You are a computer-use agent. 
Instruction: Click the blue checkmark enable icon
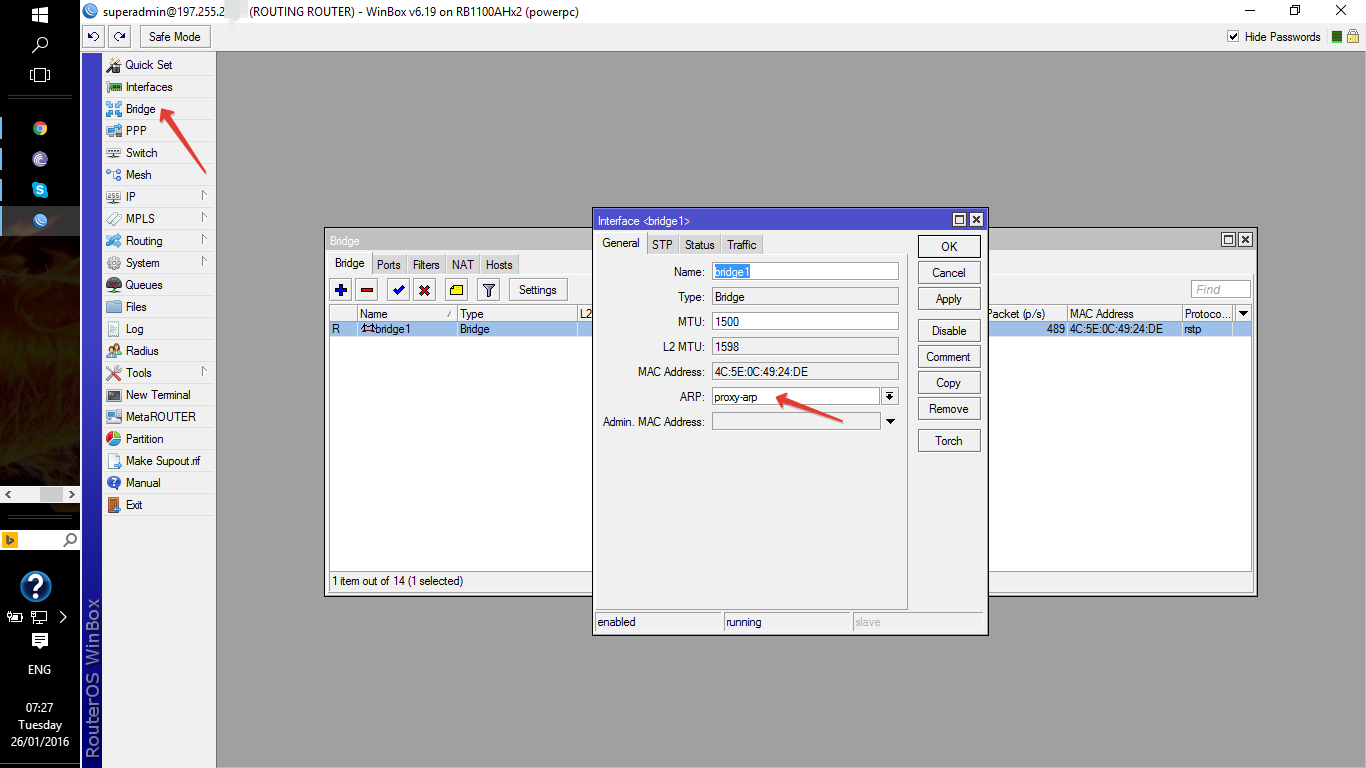(x=398, y=290)
